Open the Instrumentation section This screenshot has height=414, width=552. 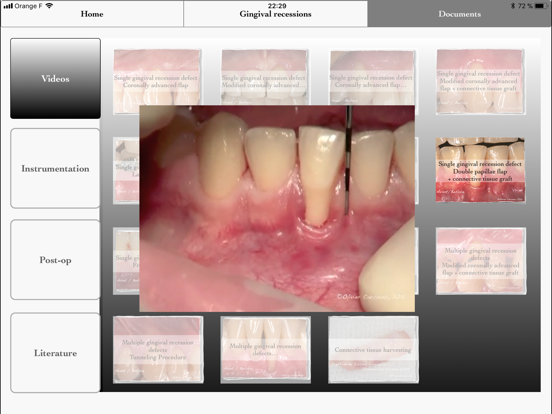(55, 168)
